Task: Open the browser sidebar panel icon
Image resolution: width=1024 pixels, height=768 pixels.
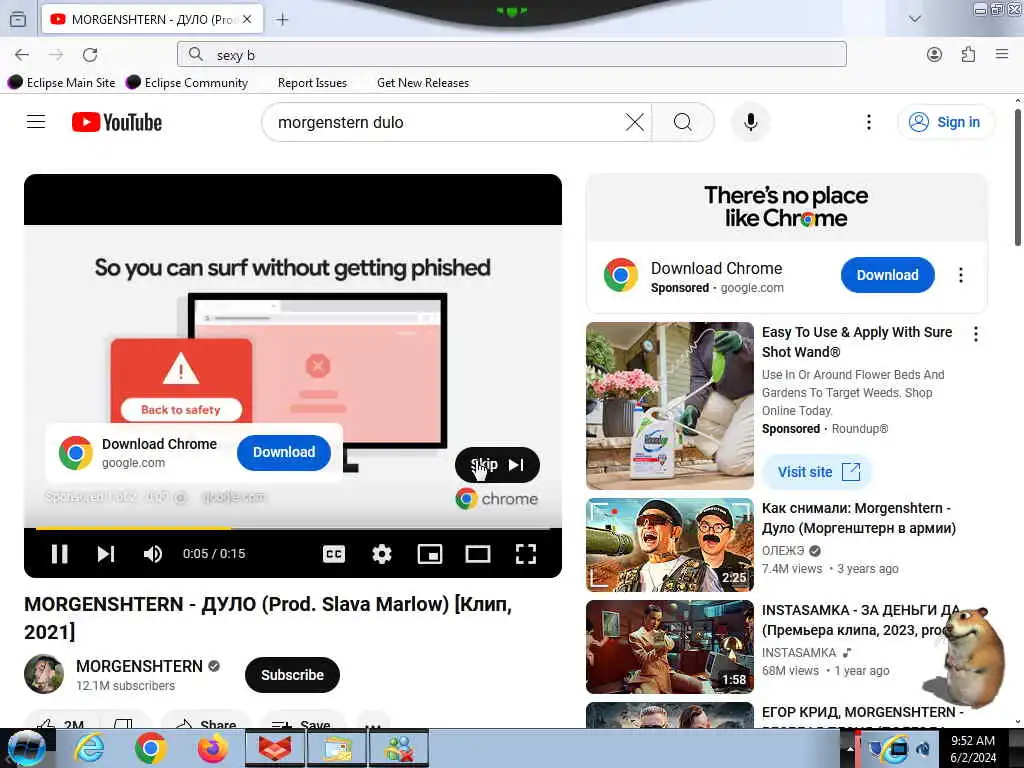Action: tap(18, 20)
